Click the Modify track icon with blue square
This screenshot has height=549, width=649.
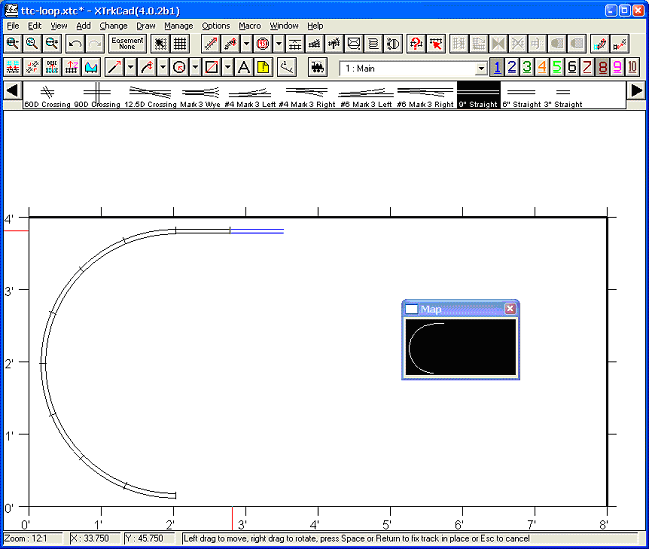pos(600,44)
